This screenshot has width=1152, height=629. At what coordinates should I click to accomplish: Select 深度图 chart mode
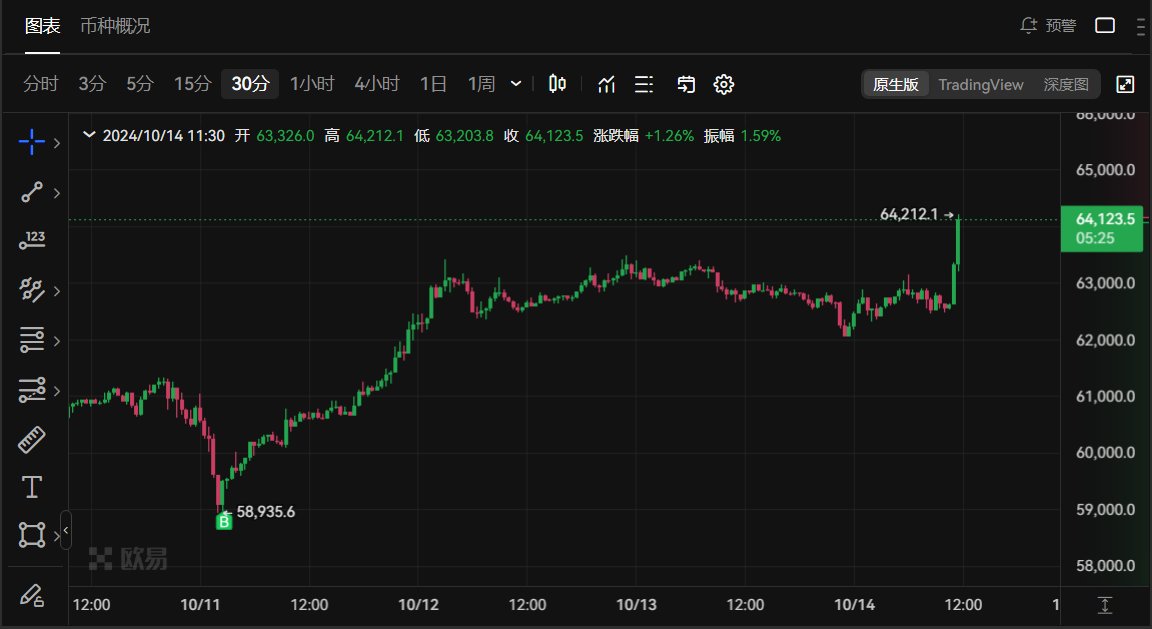[x=1066, y=85]
